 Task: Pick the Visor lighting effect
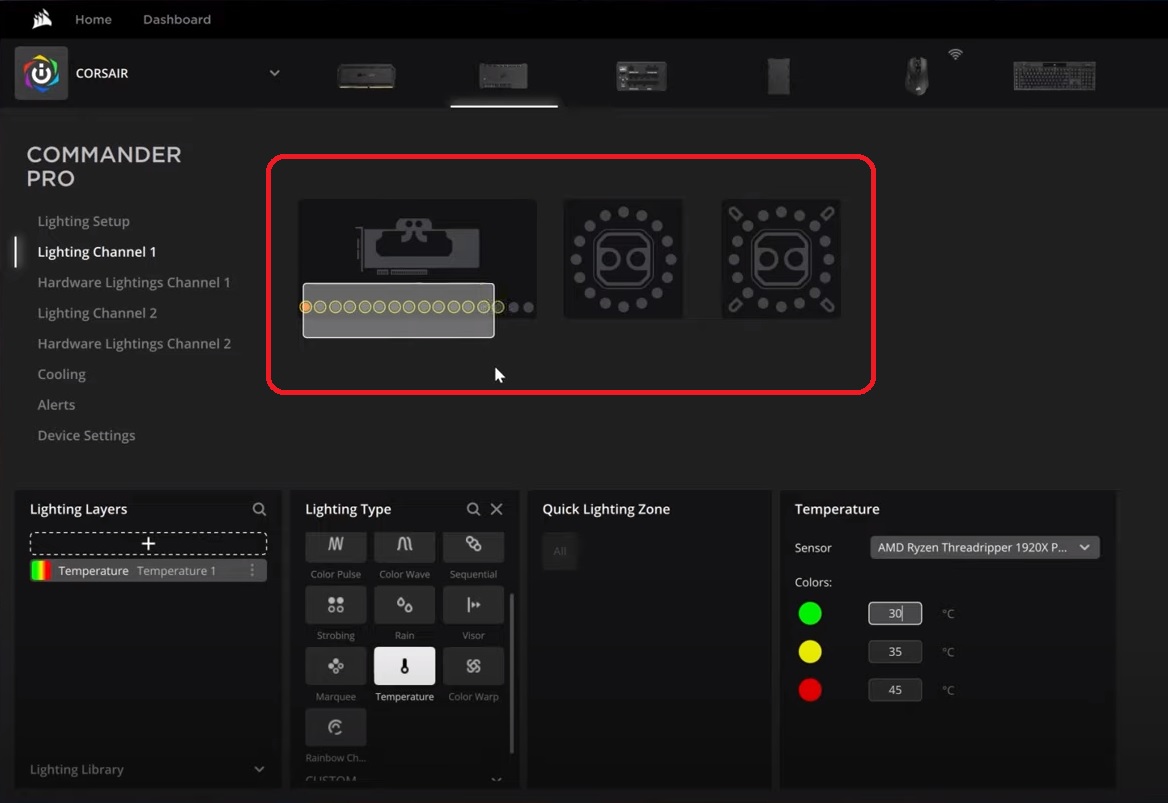473,605
